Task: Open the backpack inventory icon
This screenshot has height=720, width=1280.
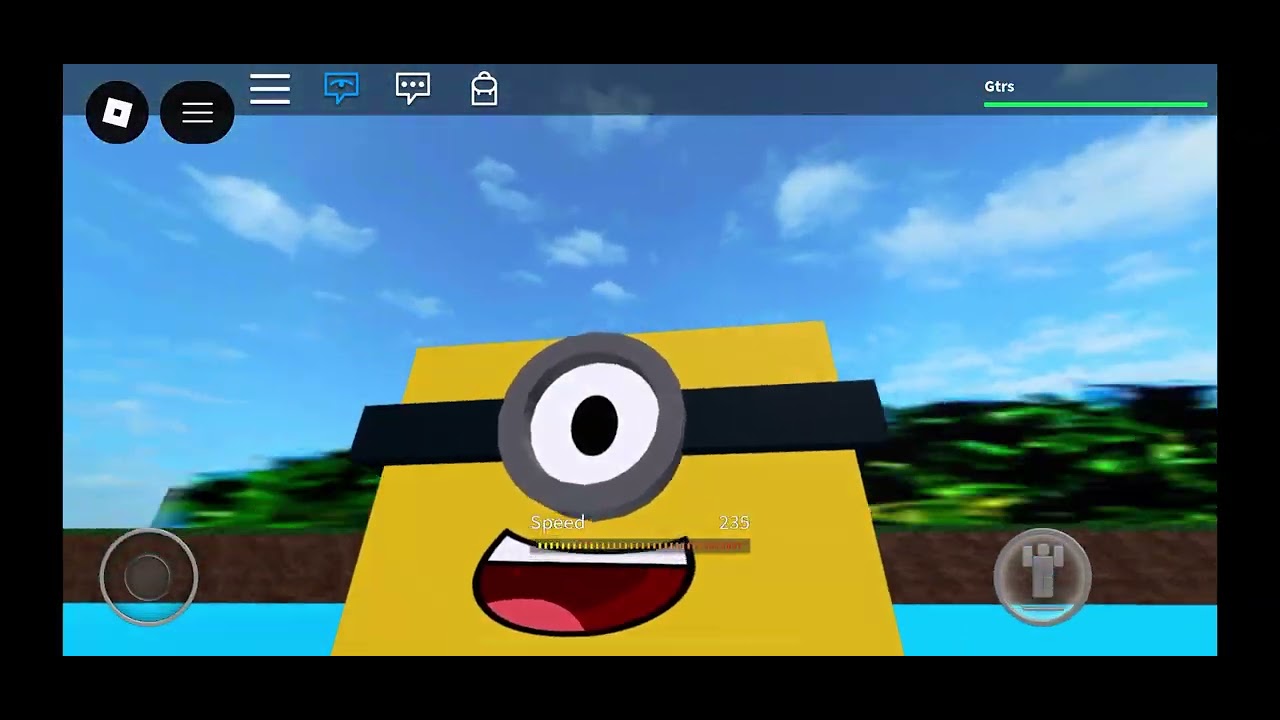Action: pyautogui.click(x=484, y=89)
